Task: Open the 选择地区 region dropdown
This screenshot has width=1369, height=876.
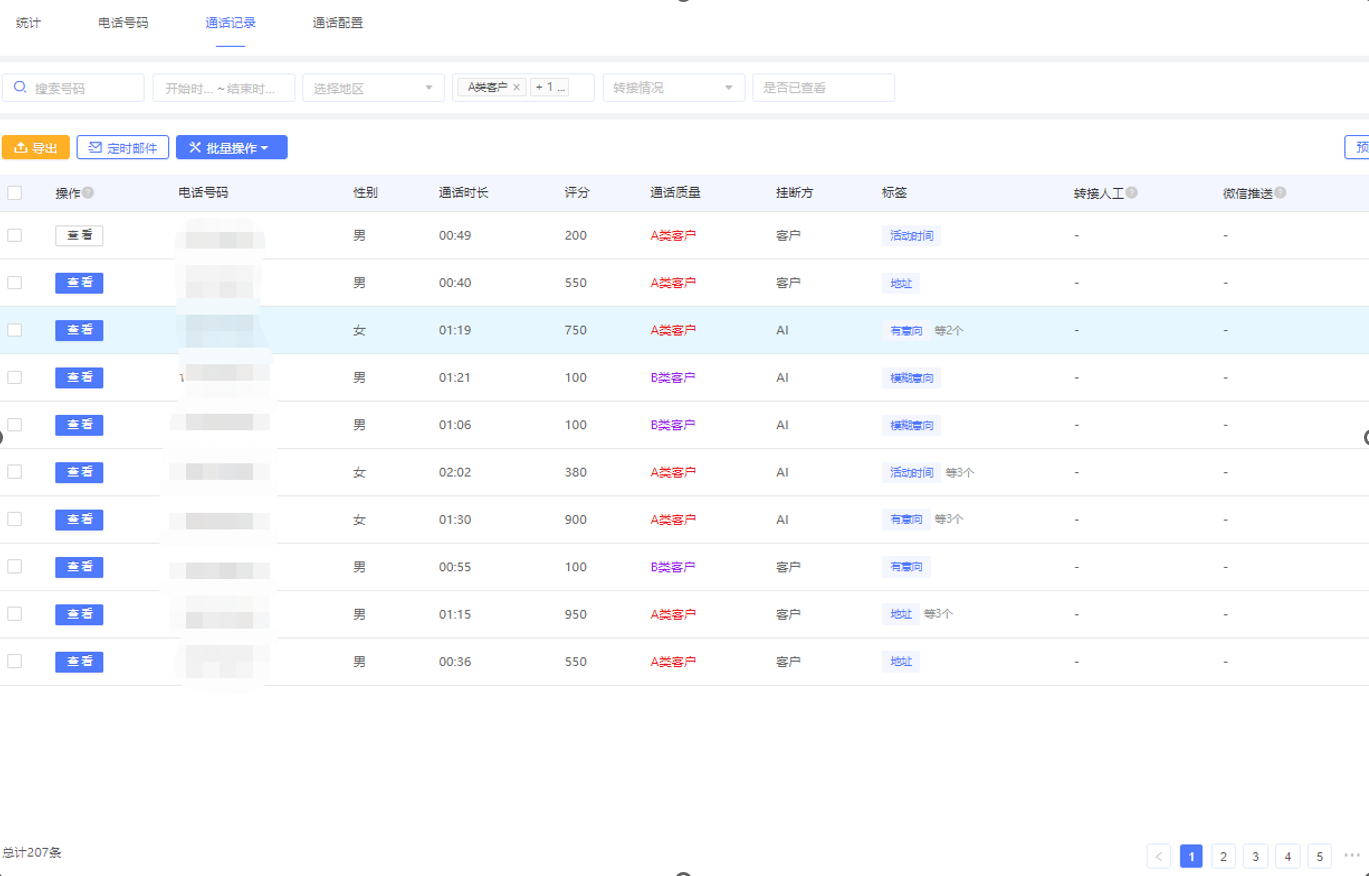Action: tap(373, 88)
